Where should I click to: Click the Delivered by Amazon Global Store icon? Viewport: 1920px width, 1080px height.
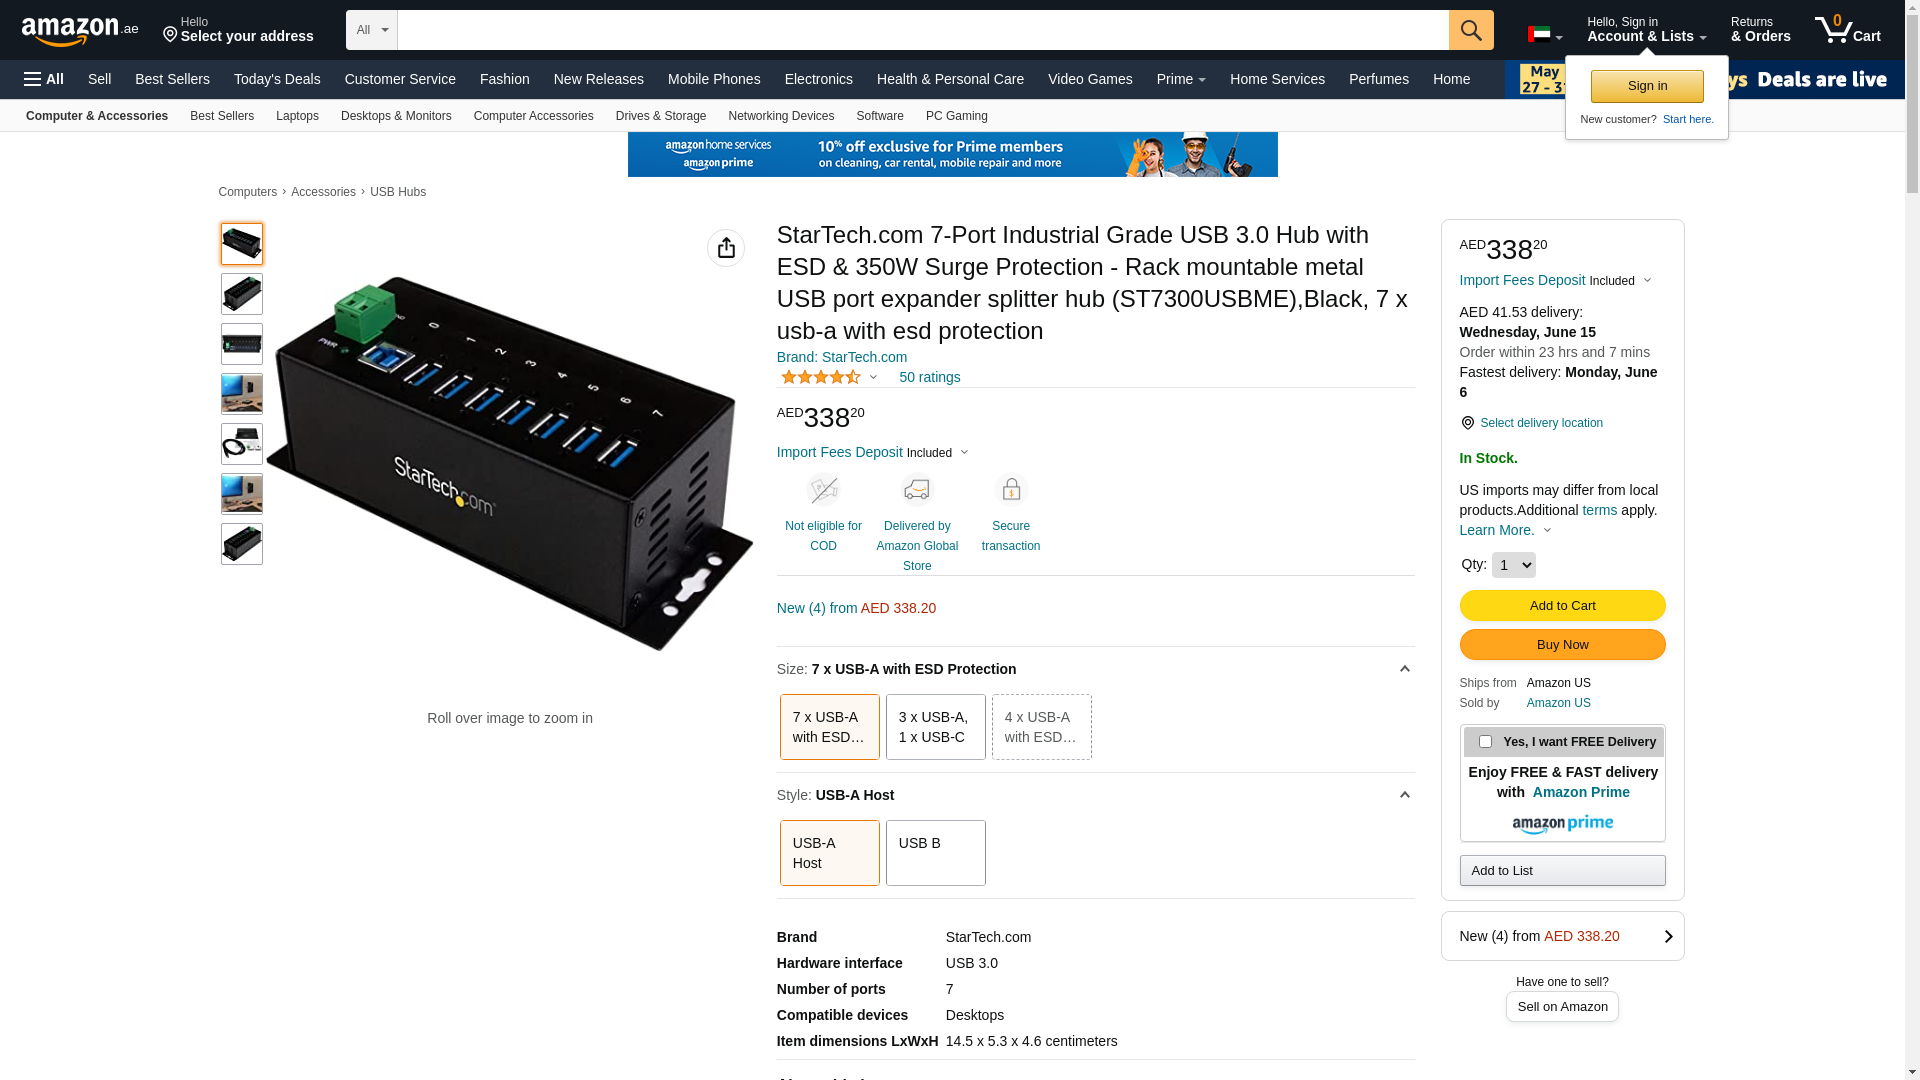click(x=916, y=490)
